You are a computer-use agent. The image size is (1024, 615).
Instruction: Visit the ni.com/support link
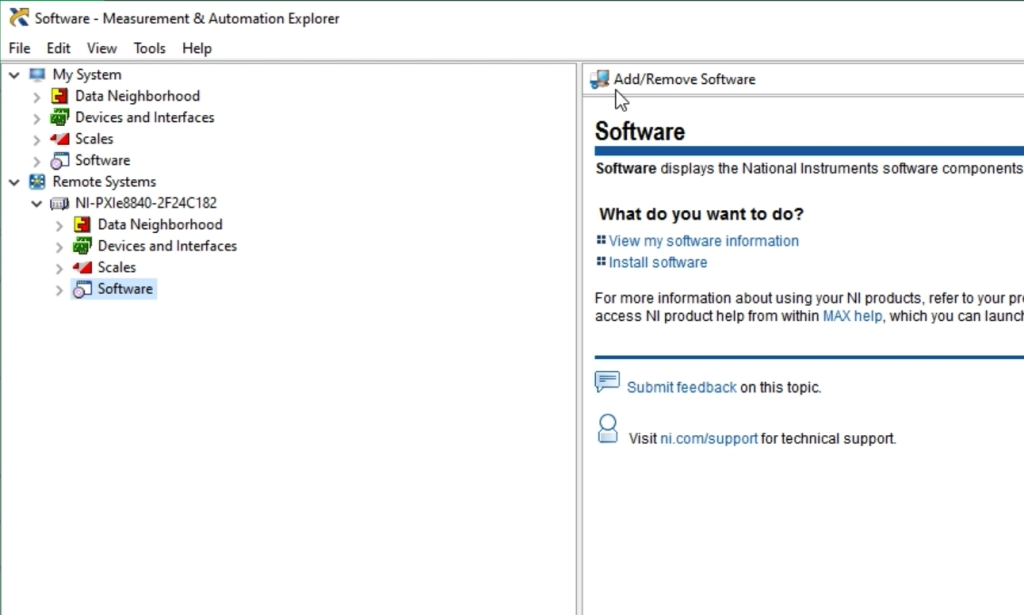[x=709, y=439]
